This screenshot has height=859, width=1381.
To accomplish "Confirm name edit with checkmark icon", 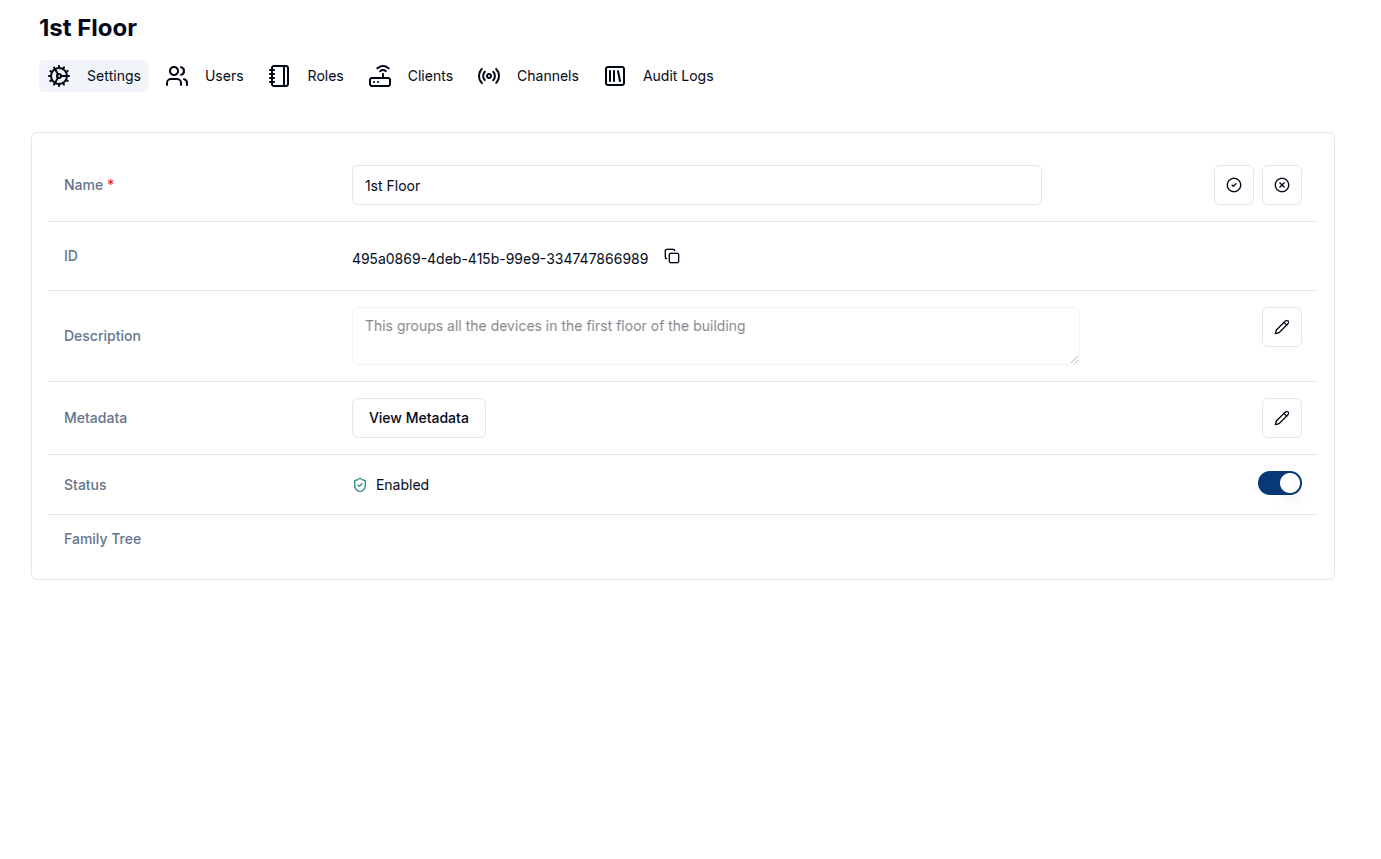I will tap(1234, 185).
